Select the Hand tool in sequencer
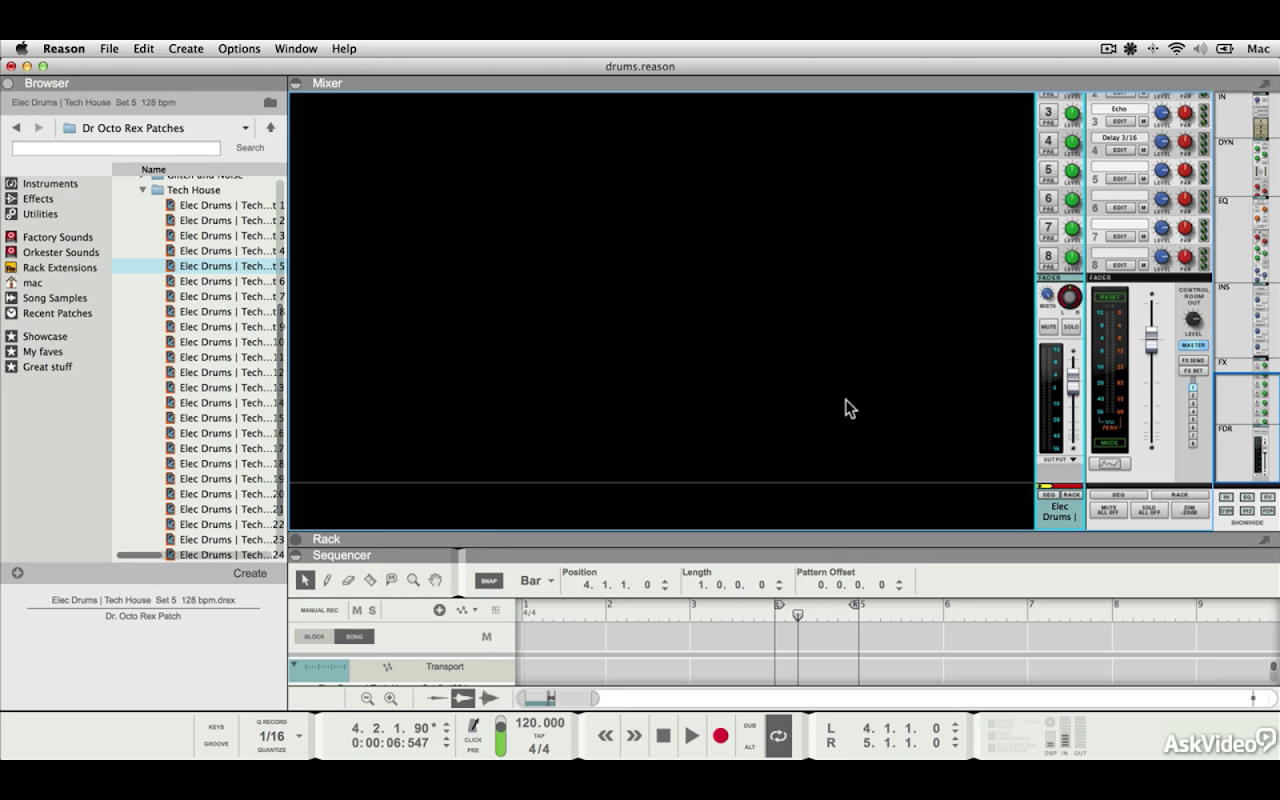Viewport: 1280px width, 800px height. point(435,580)
